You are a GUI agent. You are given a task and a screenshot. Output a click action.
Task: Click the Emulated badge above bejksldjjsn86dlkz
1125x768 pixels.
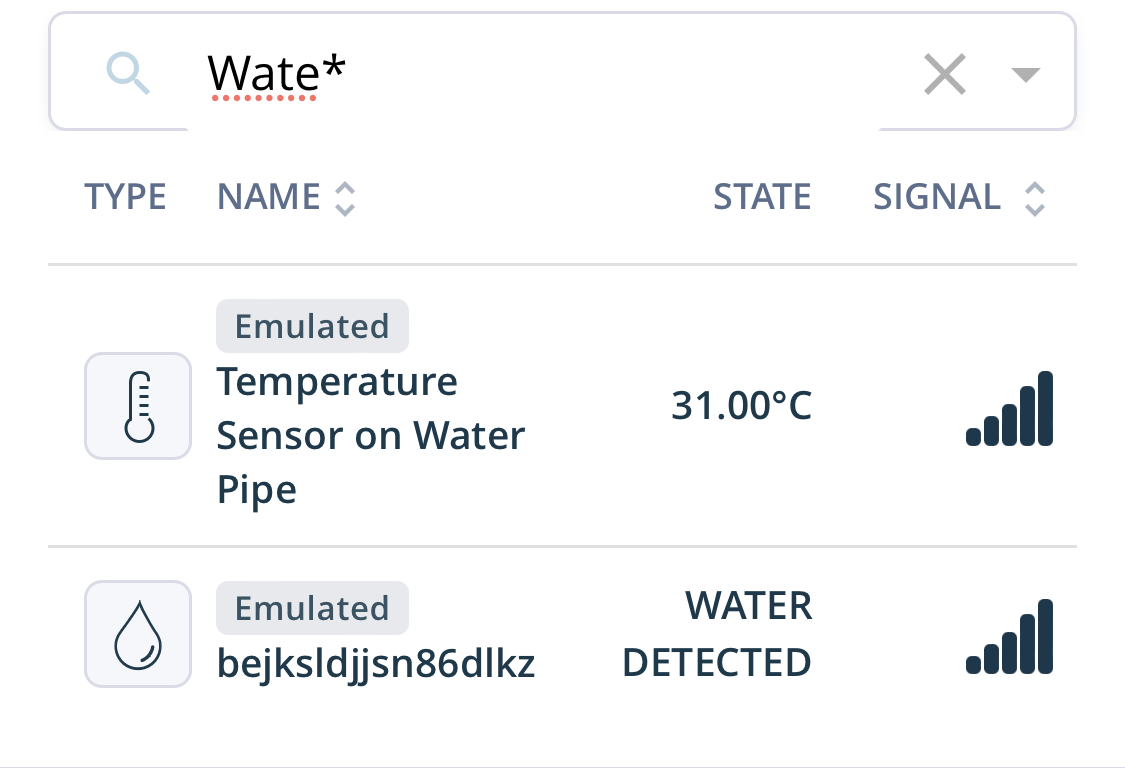(x=312, y=608)
